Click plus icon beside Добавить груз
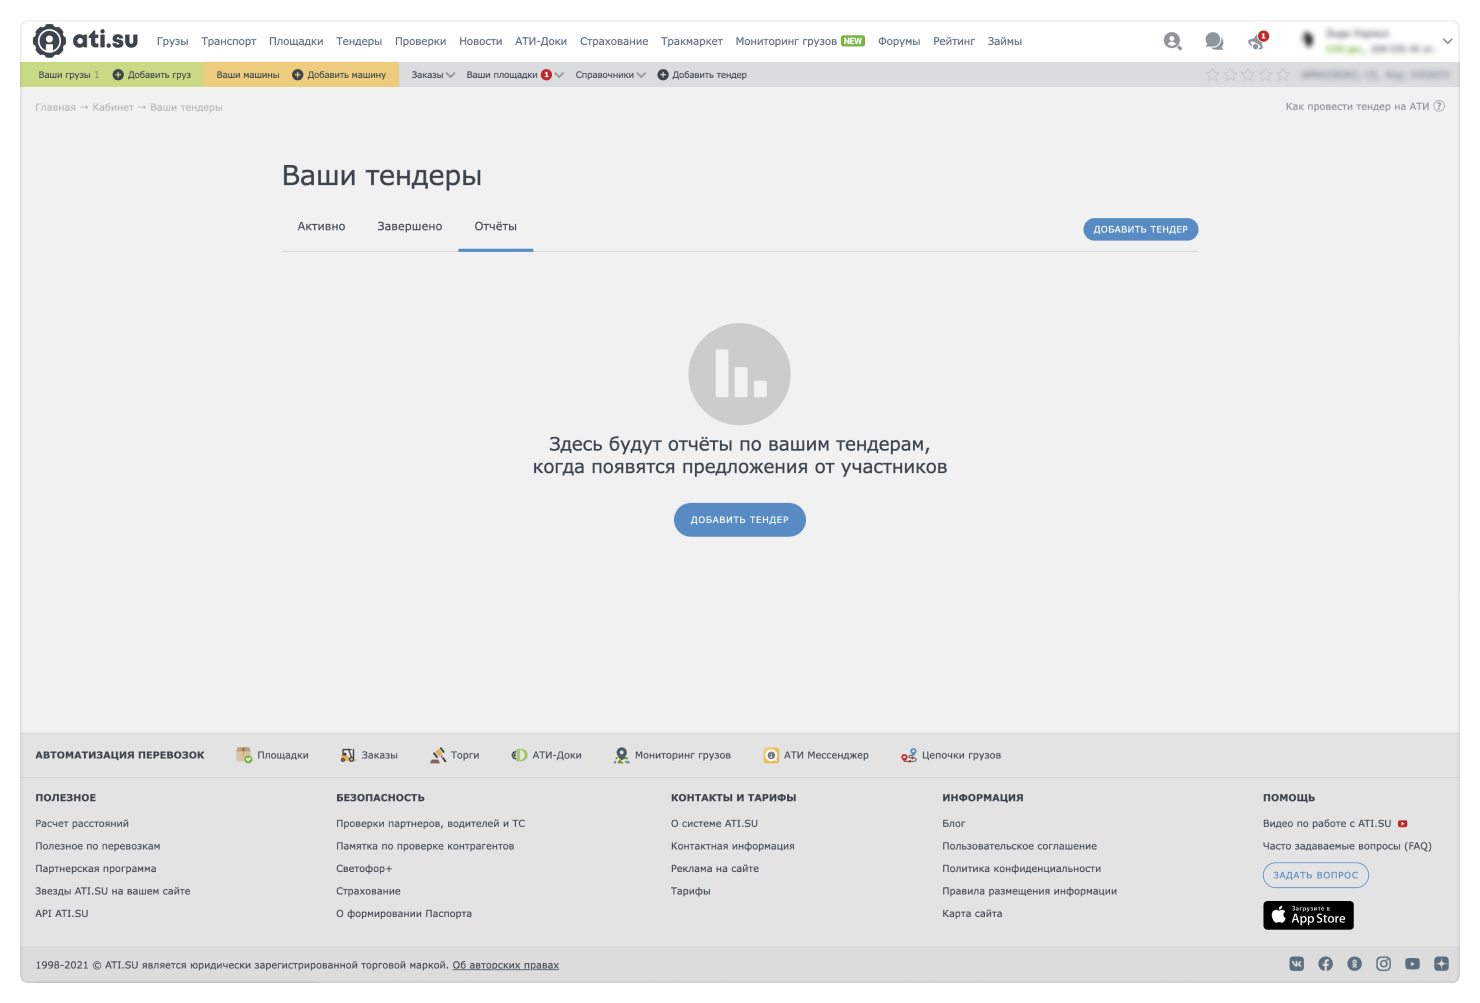This screenshot has height=1003, width=1480. (x=118, y=75)
